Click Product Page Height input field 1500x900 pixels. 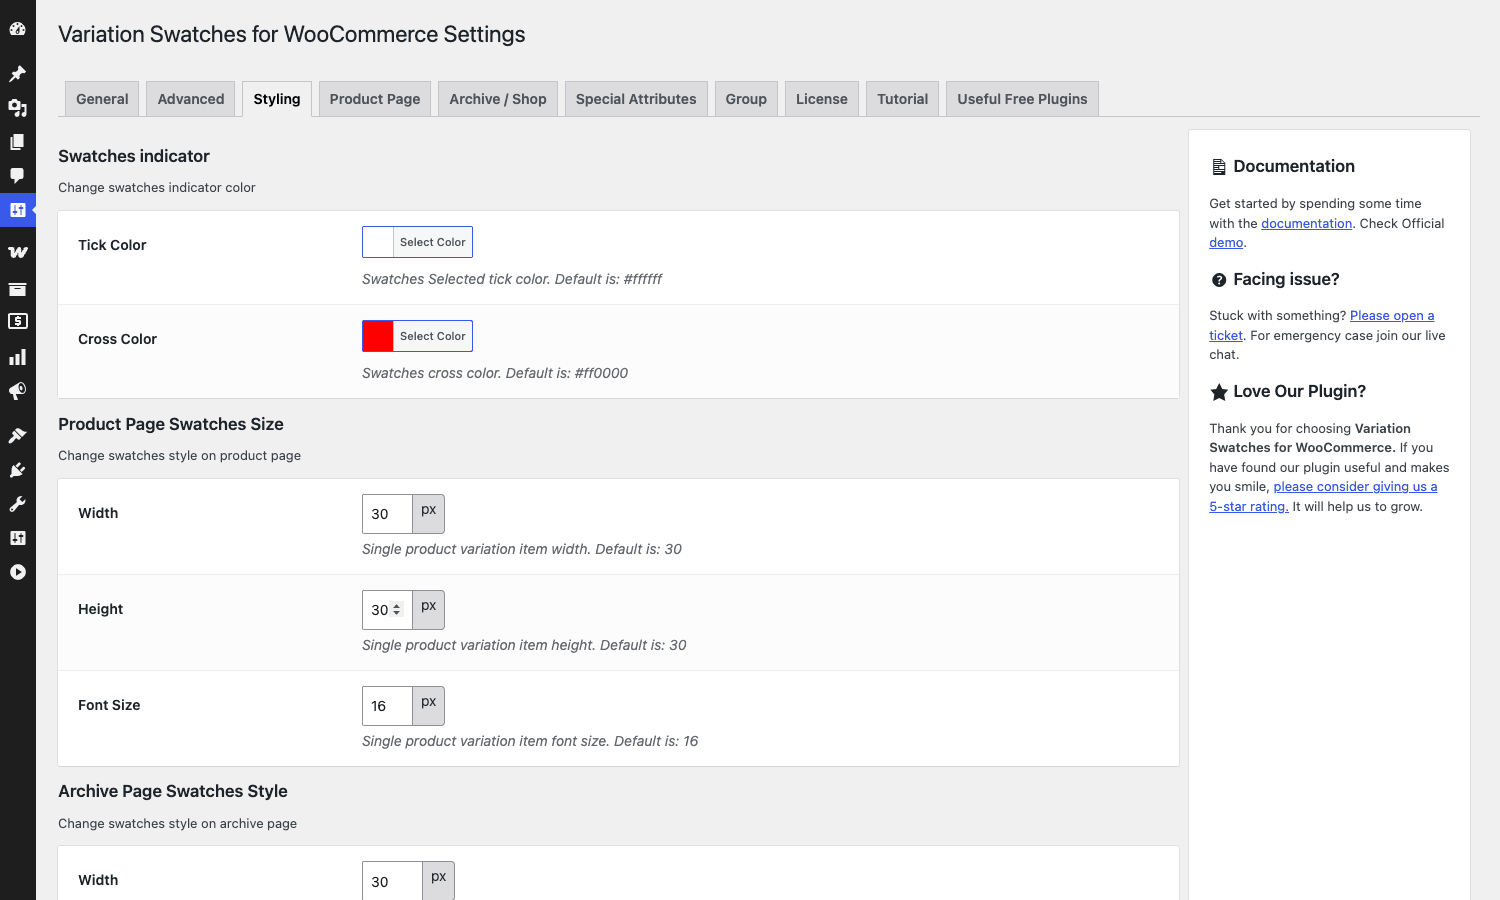coord(387,610)
